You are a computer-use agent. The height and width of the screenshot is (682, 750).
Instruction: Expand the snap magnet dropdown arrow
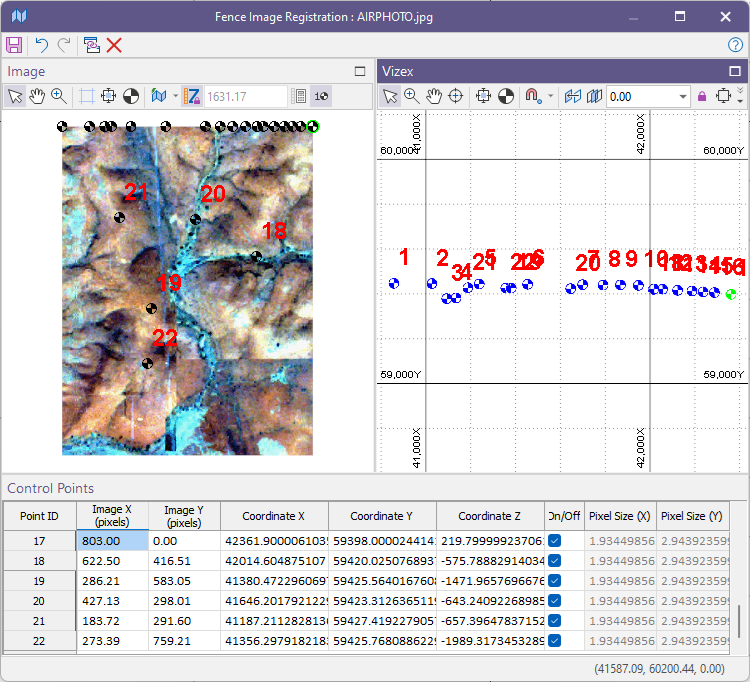point(549,97)
